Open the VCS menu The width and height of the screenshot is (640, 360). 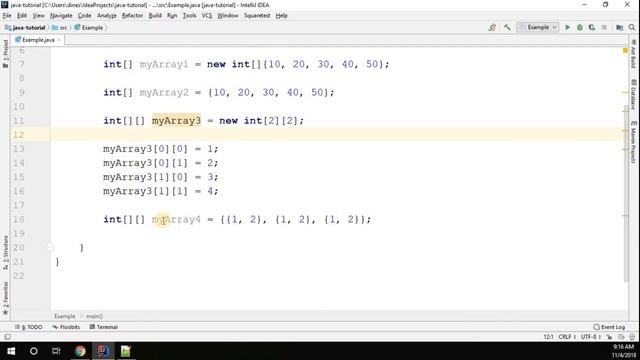[207, 16]
